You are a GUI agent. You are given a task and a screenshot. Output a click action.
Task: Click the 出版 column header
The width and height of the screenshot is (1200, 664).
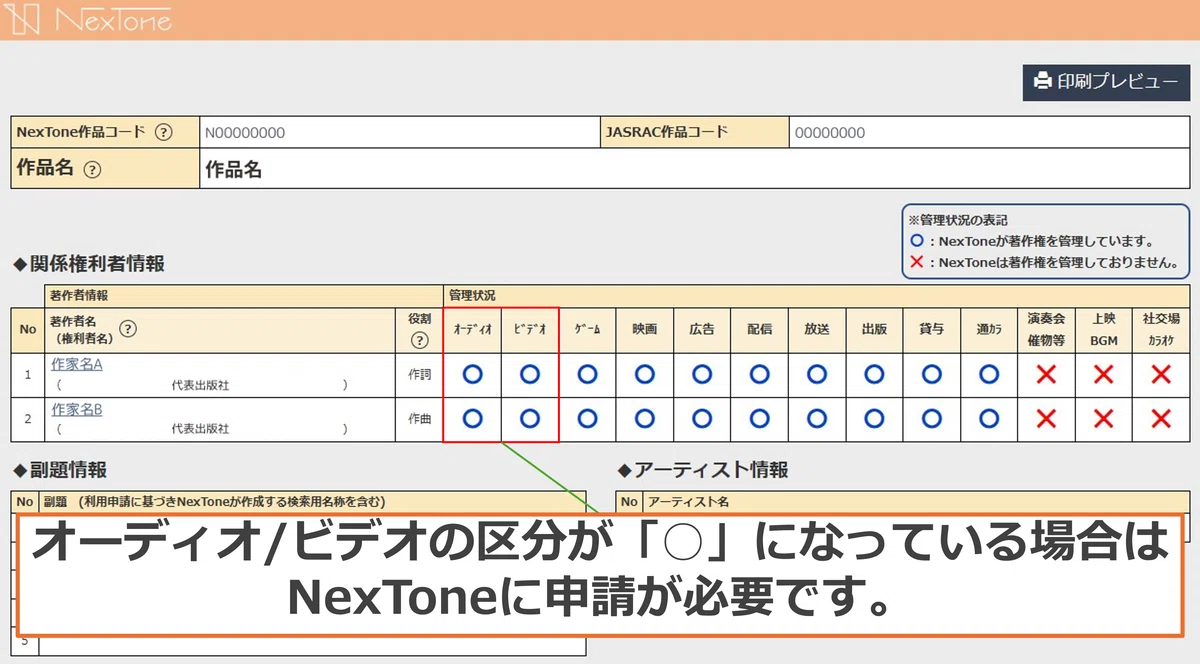pos(875,329)
